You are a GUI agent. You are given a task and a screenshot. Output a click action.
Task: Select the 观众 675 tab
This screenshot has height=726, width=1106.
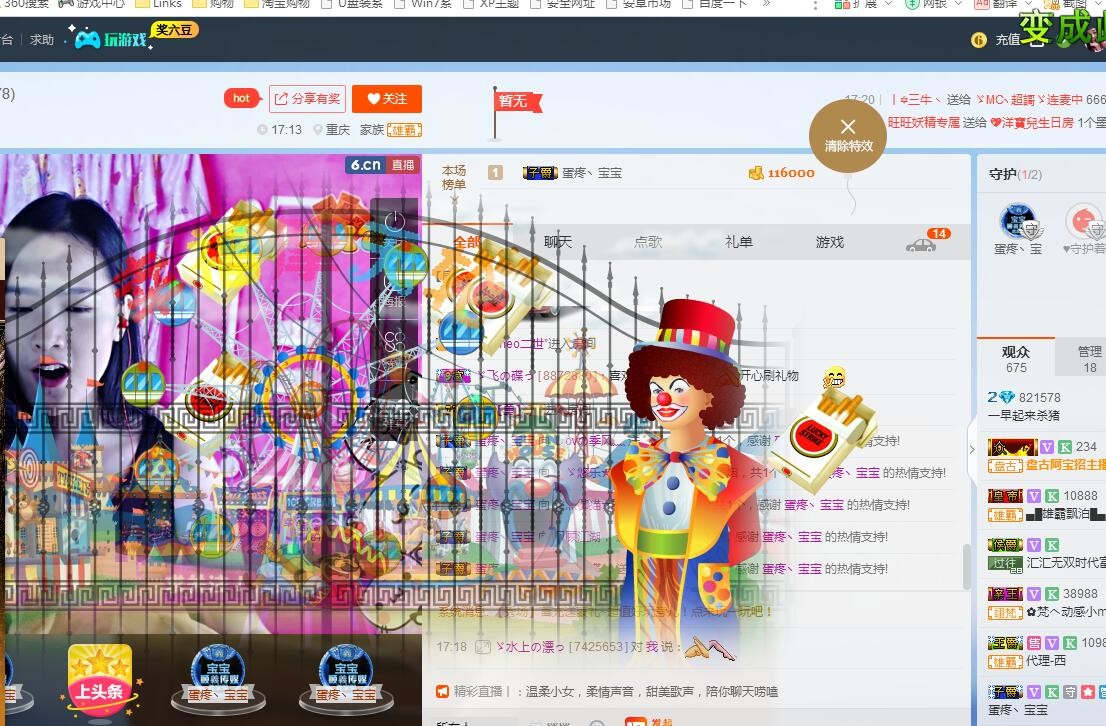point(1016,358)
